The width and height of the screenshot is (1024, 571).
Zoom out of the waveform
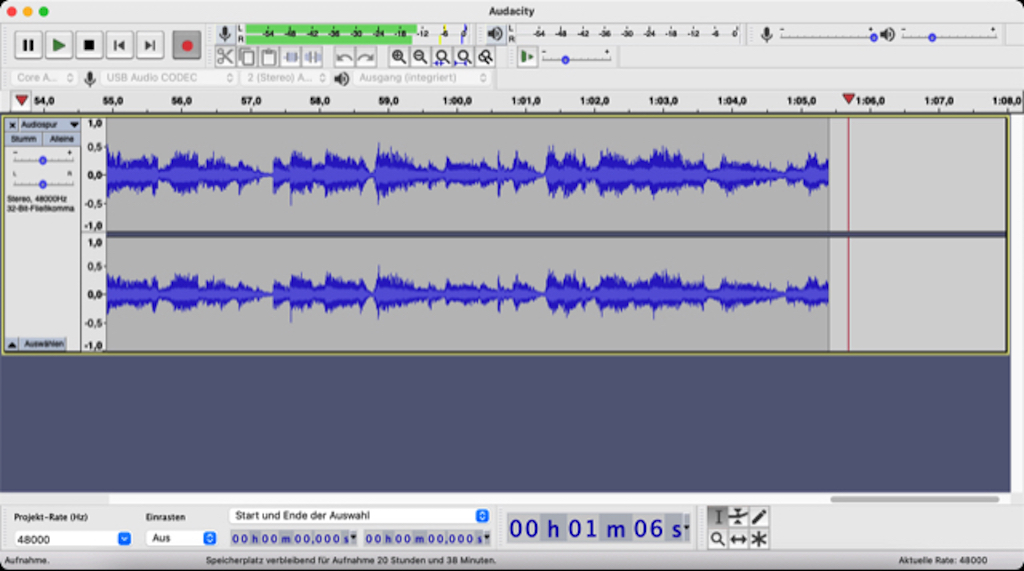click(x=420, y=57)
